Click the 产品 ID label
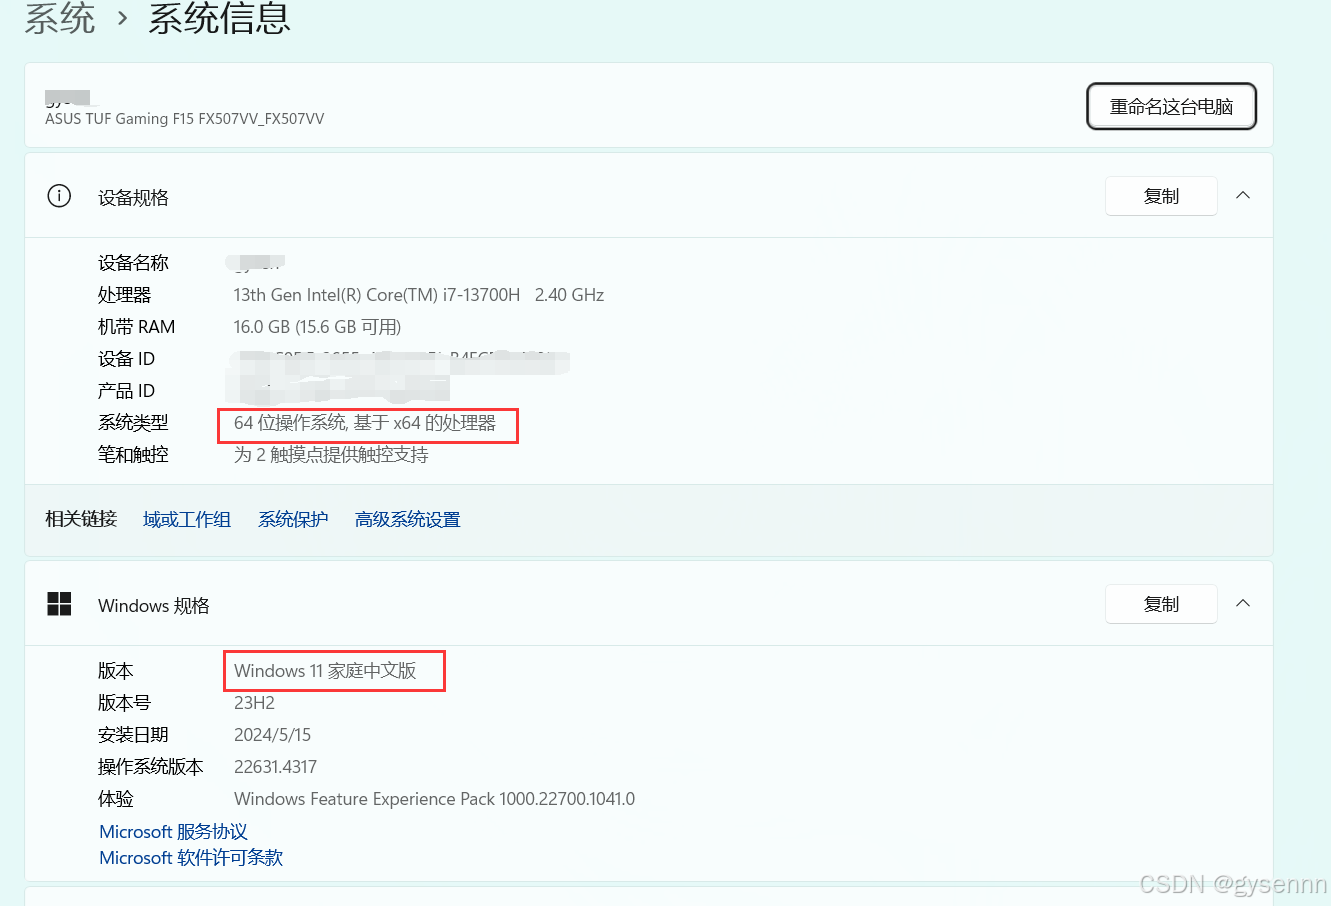Viewport: 1331px width, 906px height. (x=126, y=391)
